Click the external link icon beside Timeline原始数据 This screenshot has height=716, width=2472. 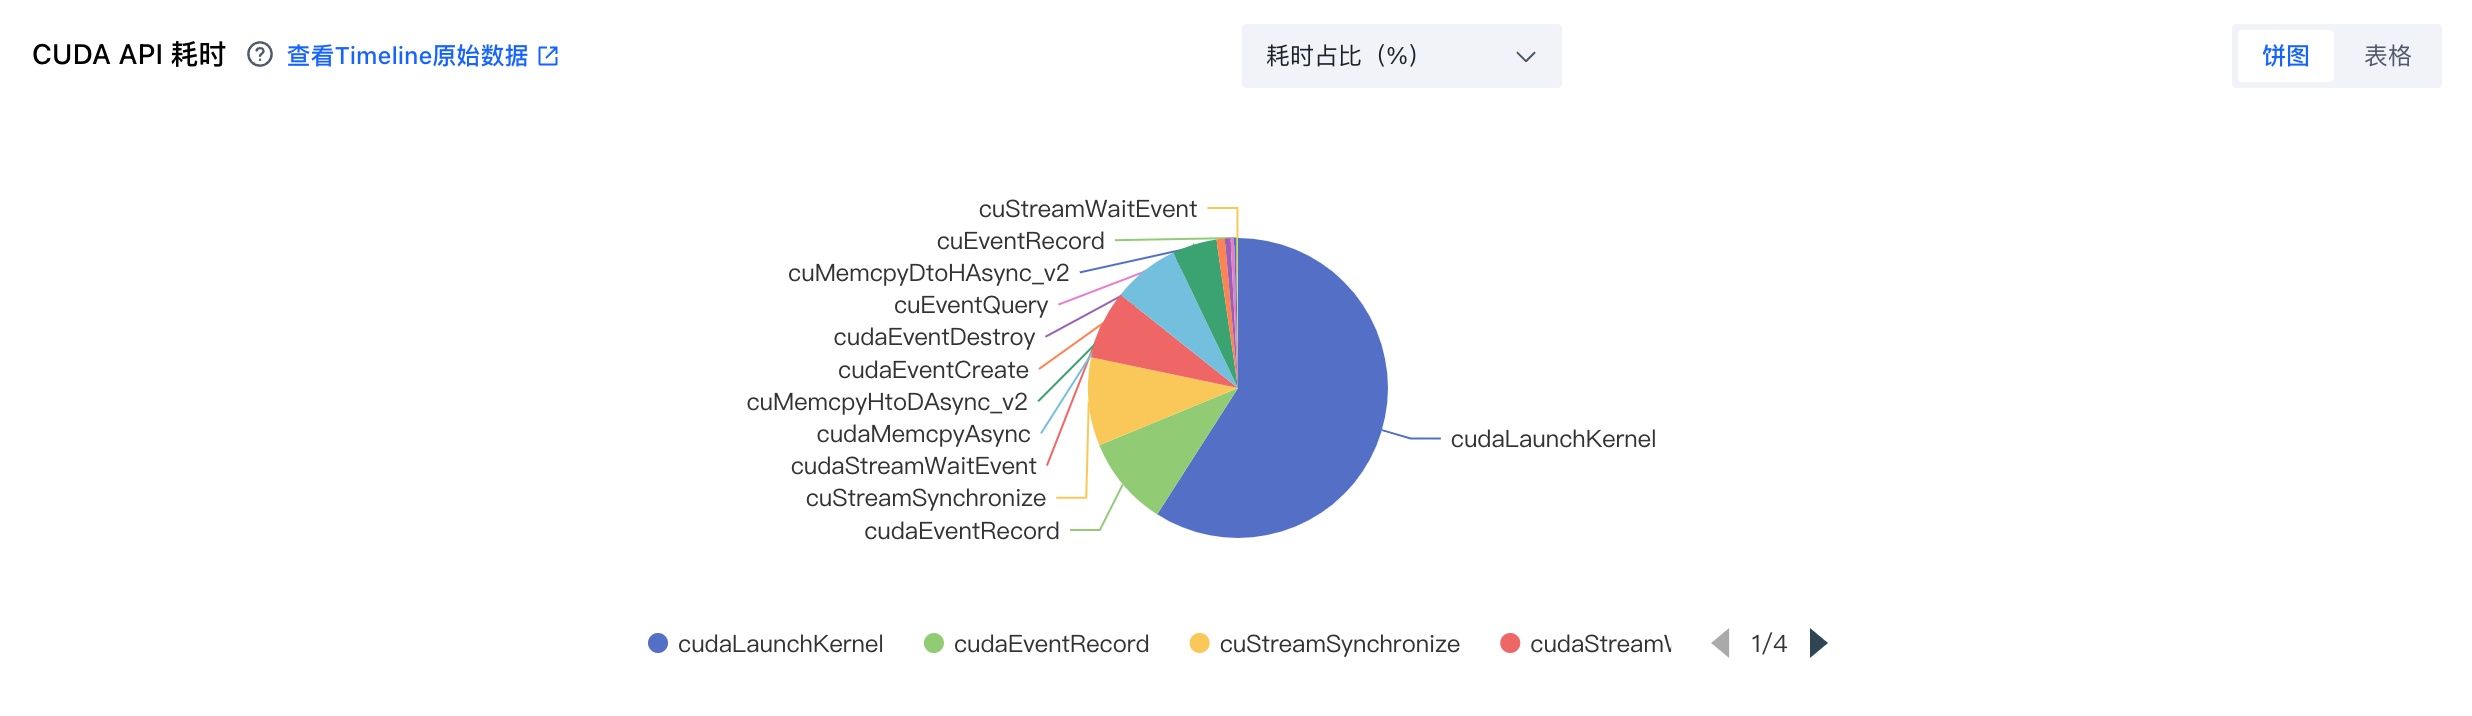point(548,56)
